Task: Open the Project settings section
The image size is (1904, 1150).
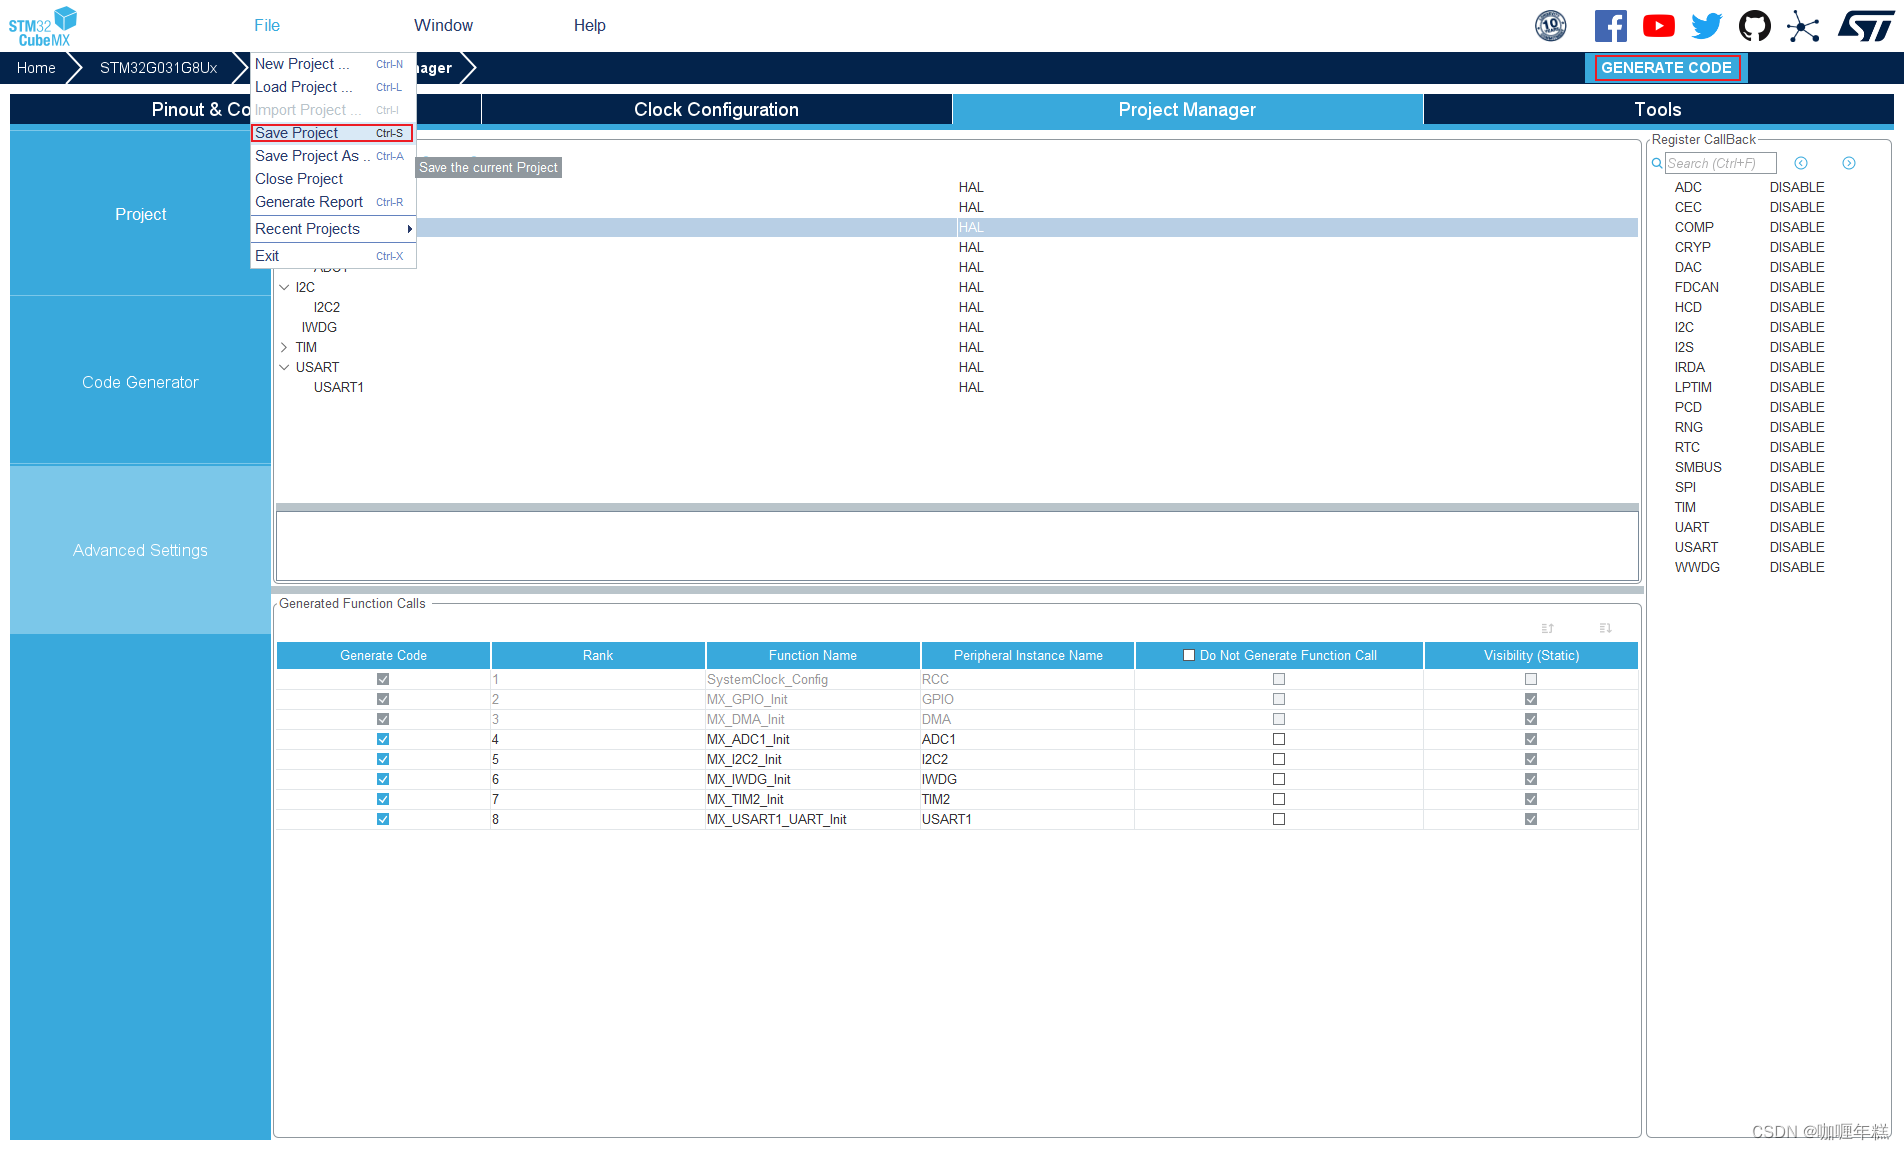Action: tap(140, 214)
